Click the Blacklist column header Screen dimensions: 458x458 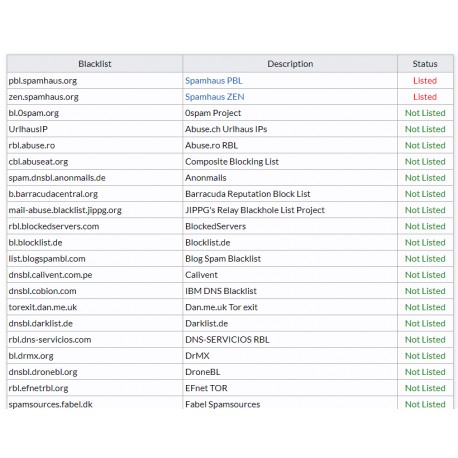(95, 64)
